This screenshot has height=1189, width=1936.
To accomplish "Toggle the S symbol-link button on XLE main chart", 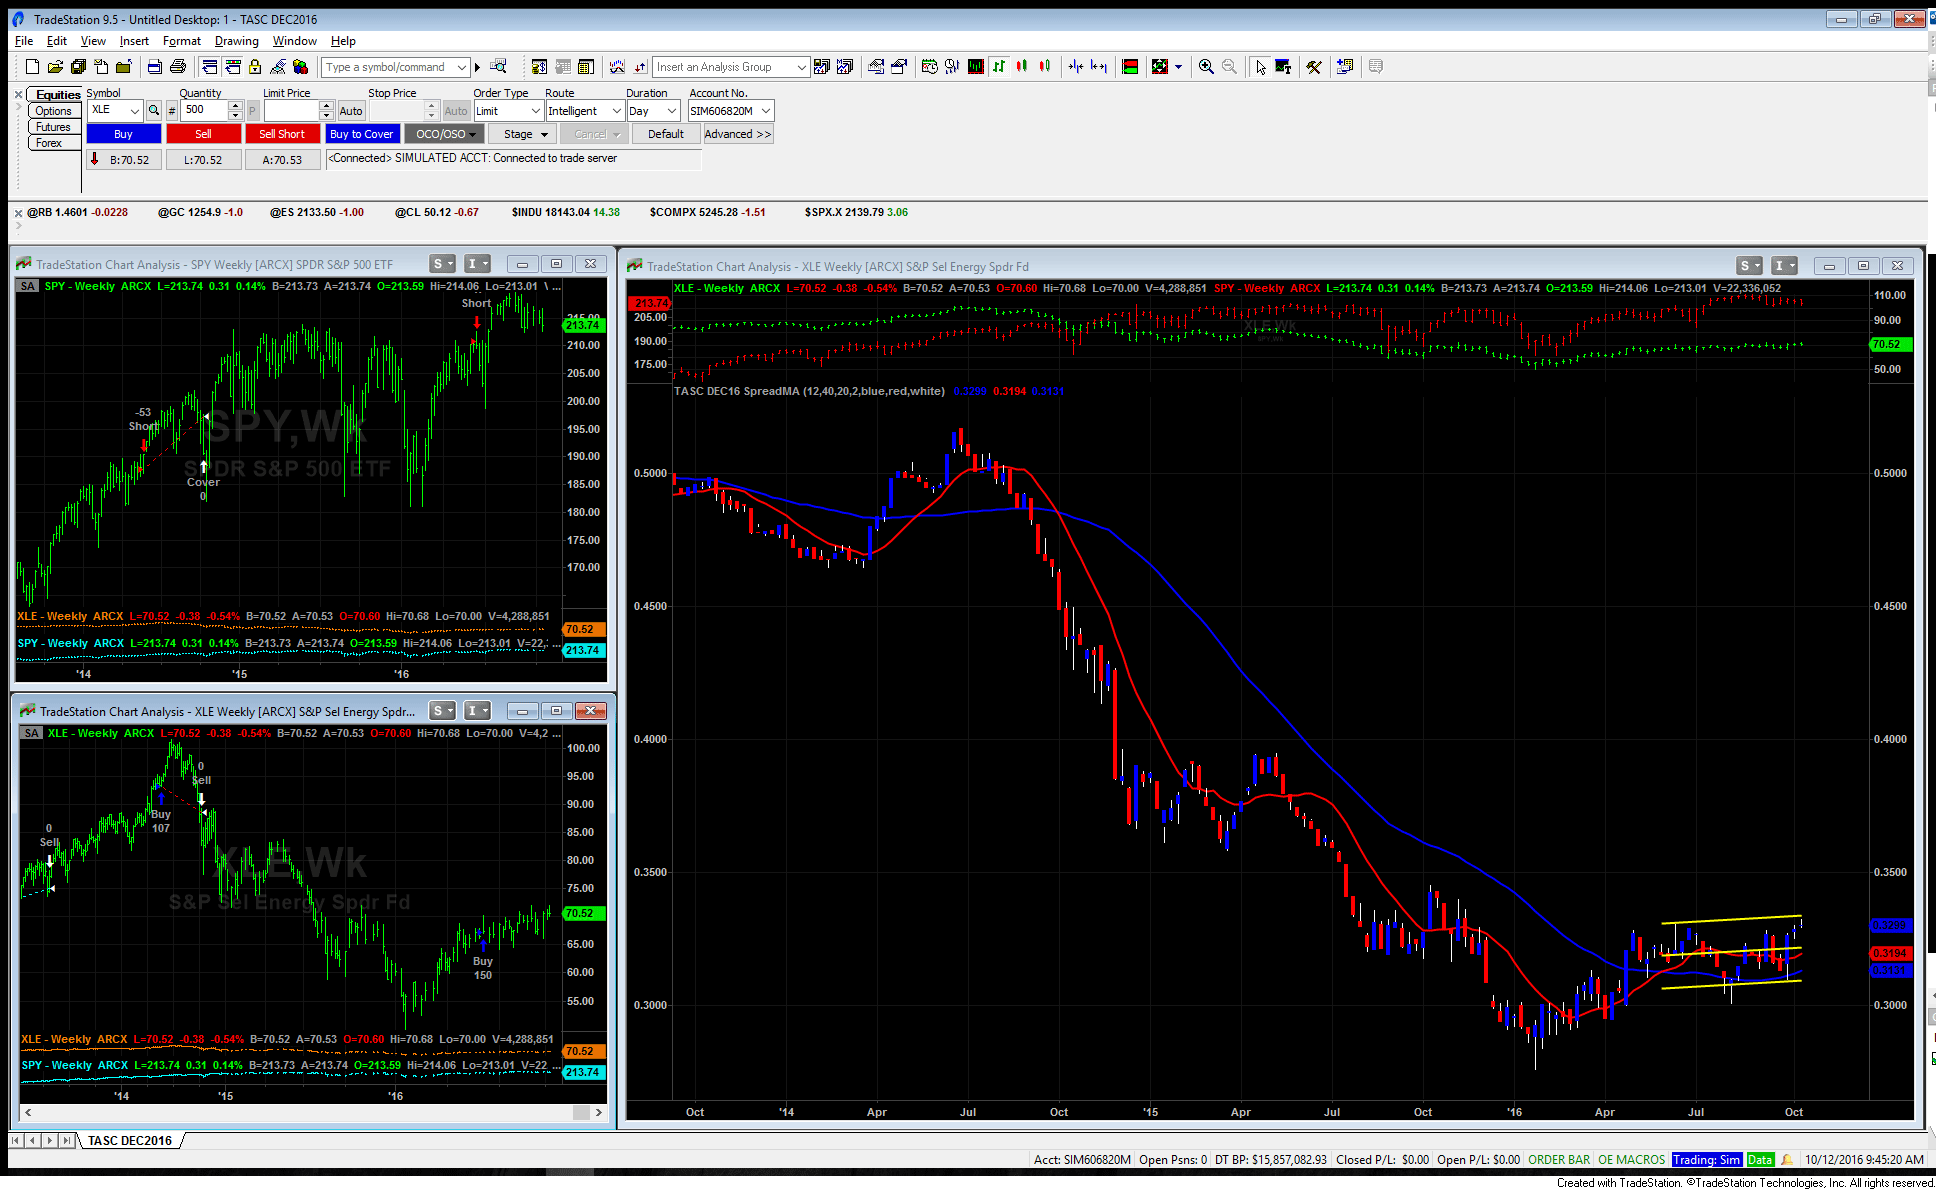I will 1749,266.
